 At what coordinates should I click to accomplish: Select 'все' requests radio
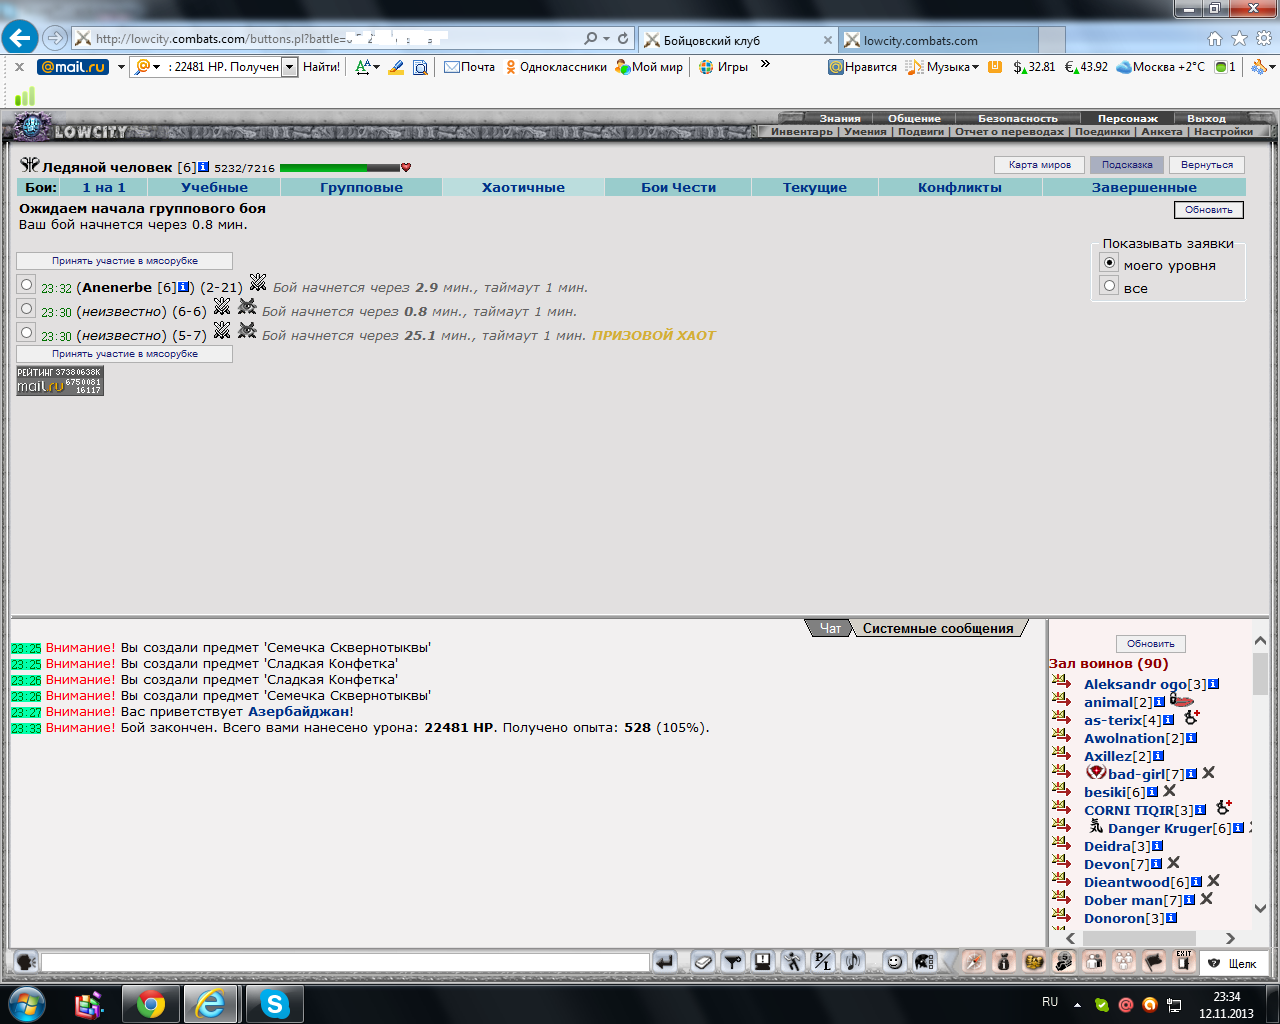point(1109,286)
